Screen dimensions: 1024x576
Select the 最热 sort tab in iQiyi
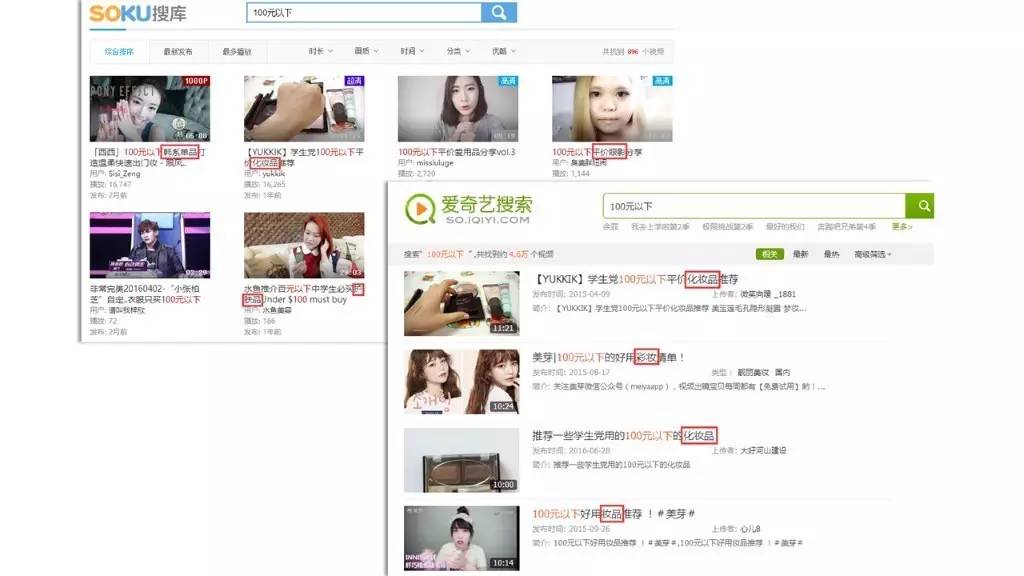(x=831, y=254)
